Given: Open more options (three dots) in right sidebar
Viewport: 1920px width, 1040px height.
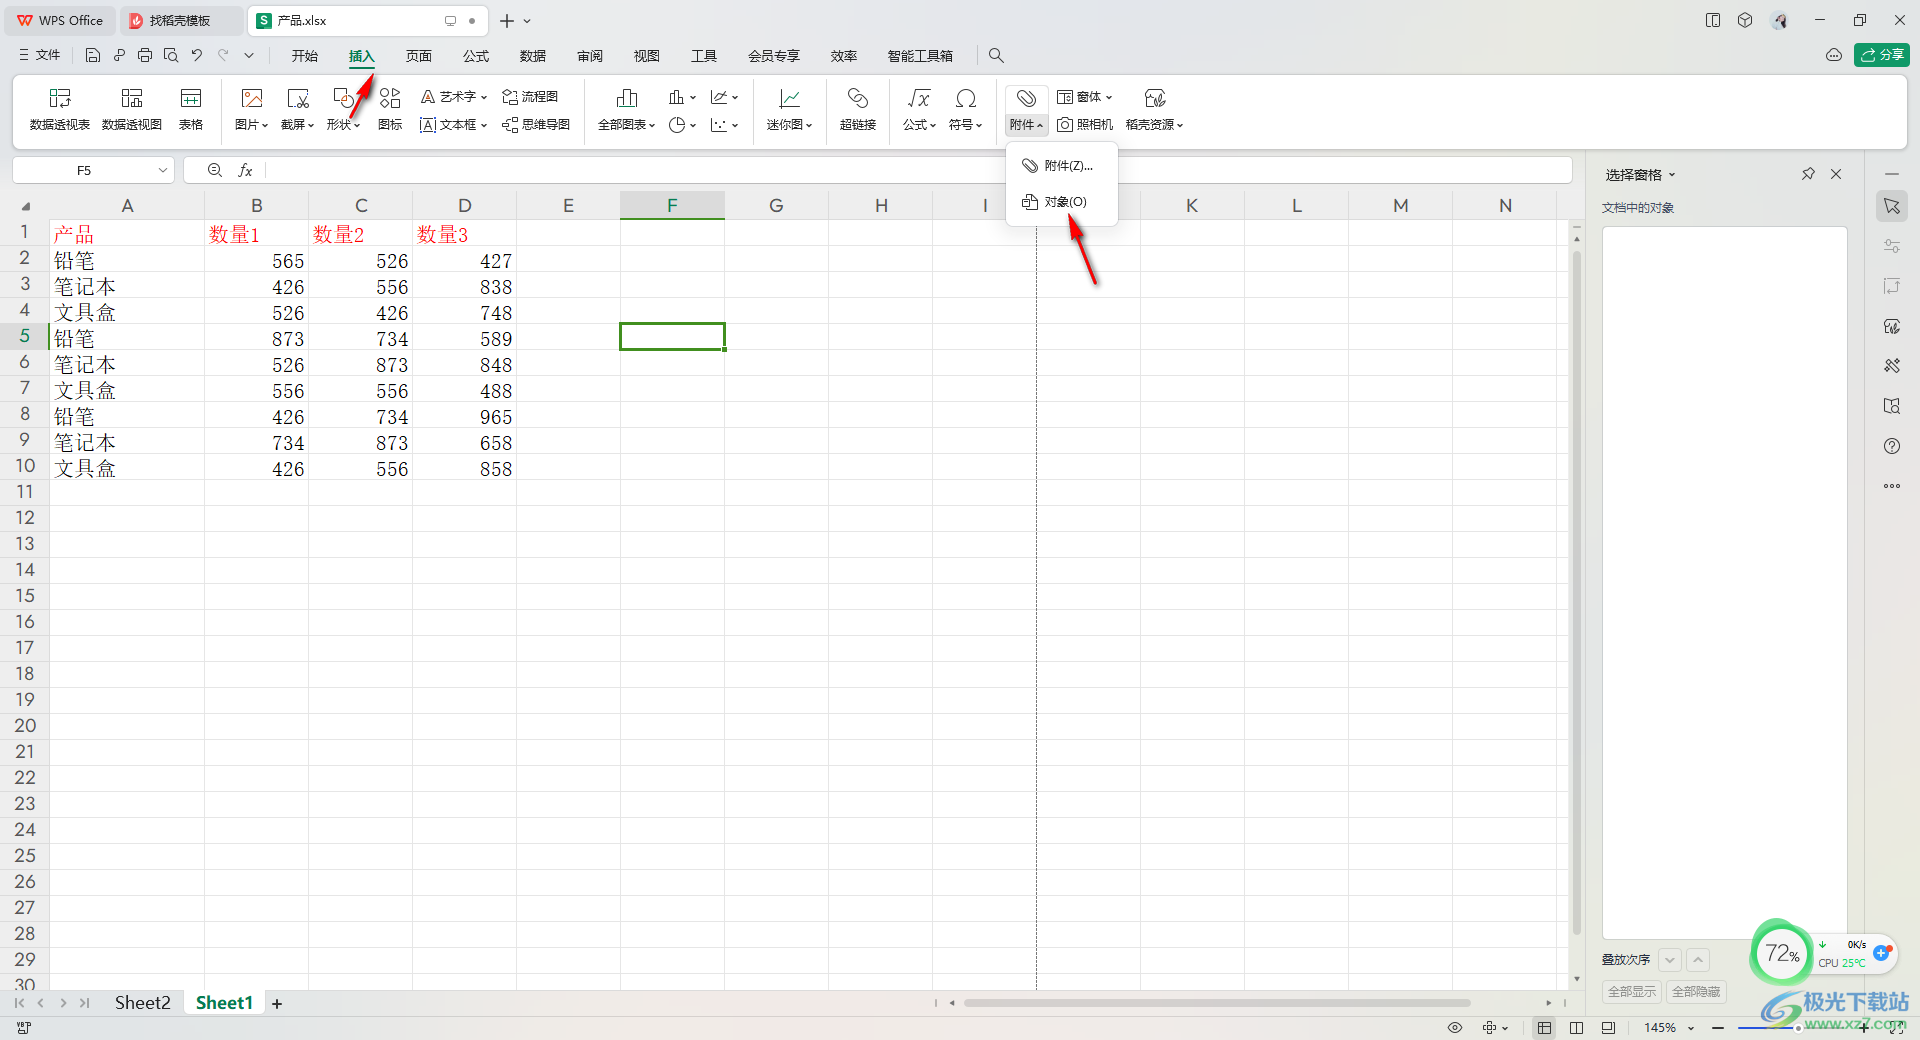Looking at the screenshot, I should pos(1892,486).
